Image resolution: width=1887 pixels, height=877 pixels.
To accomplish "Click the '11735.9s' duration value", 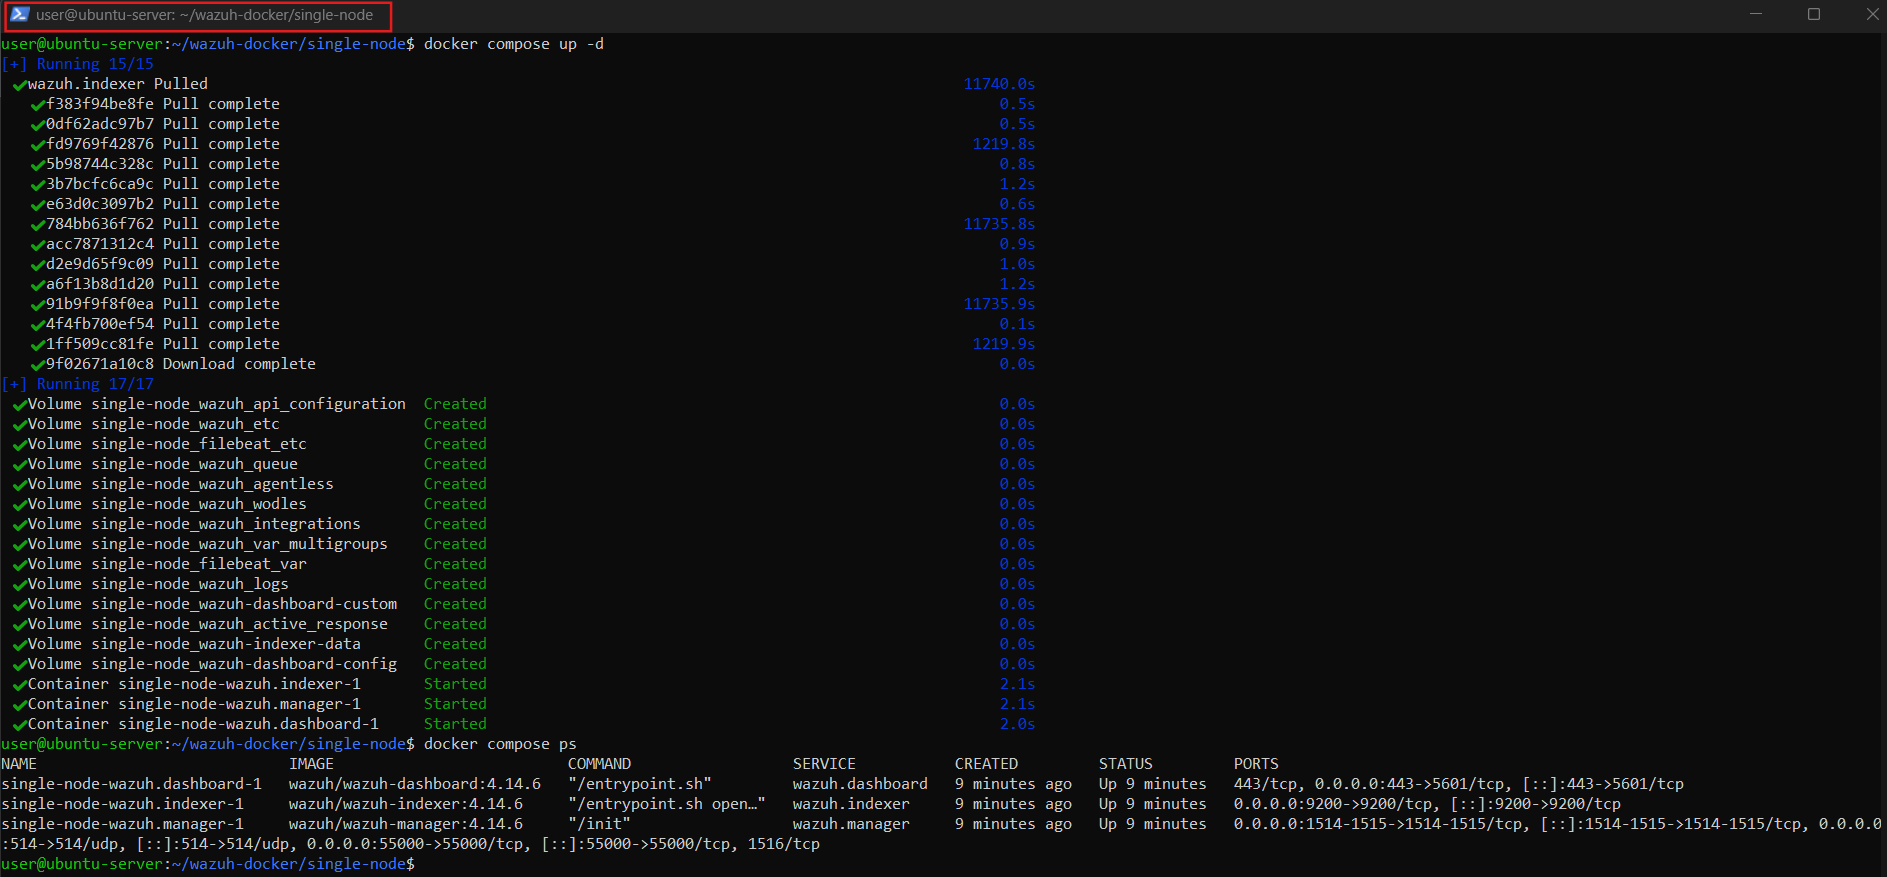I will 999,304.
